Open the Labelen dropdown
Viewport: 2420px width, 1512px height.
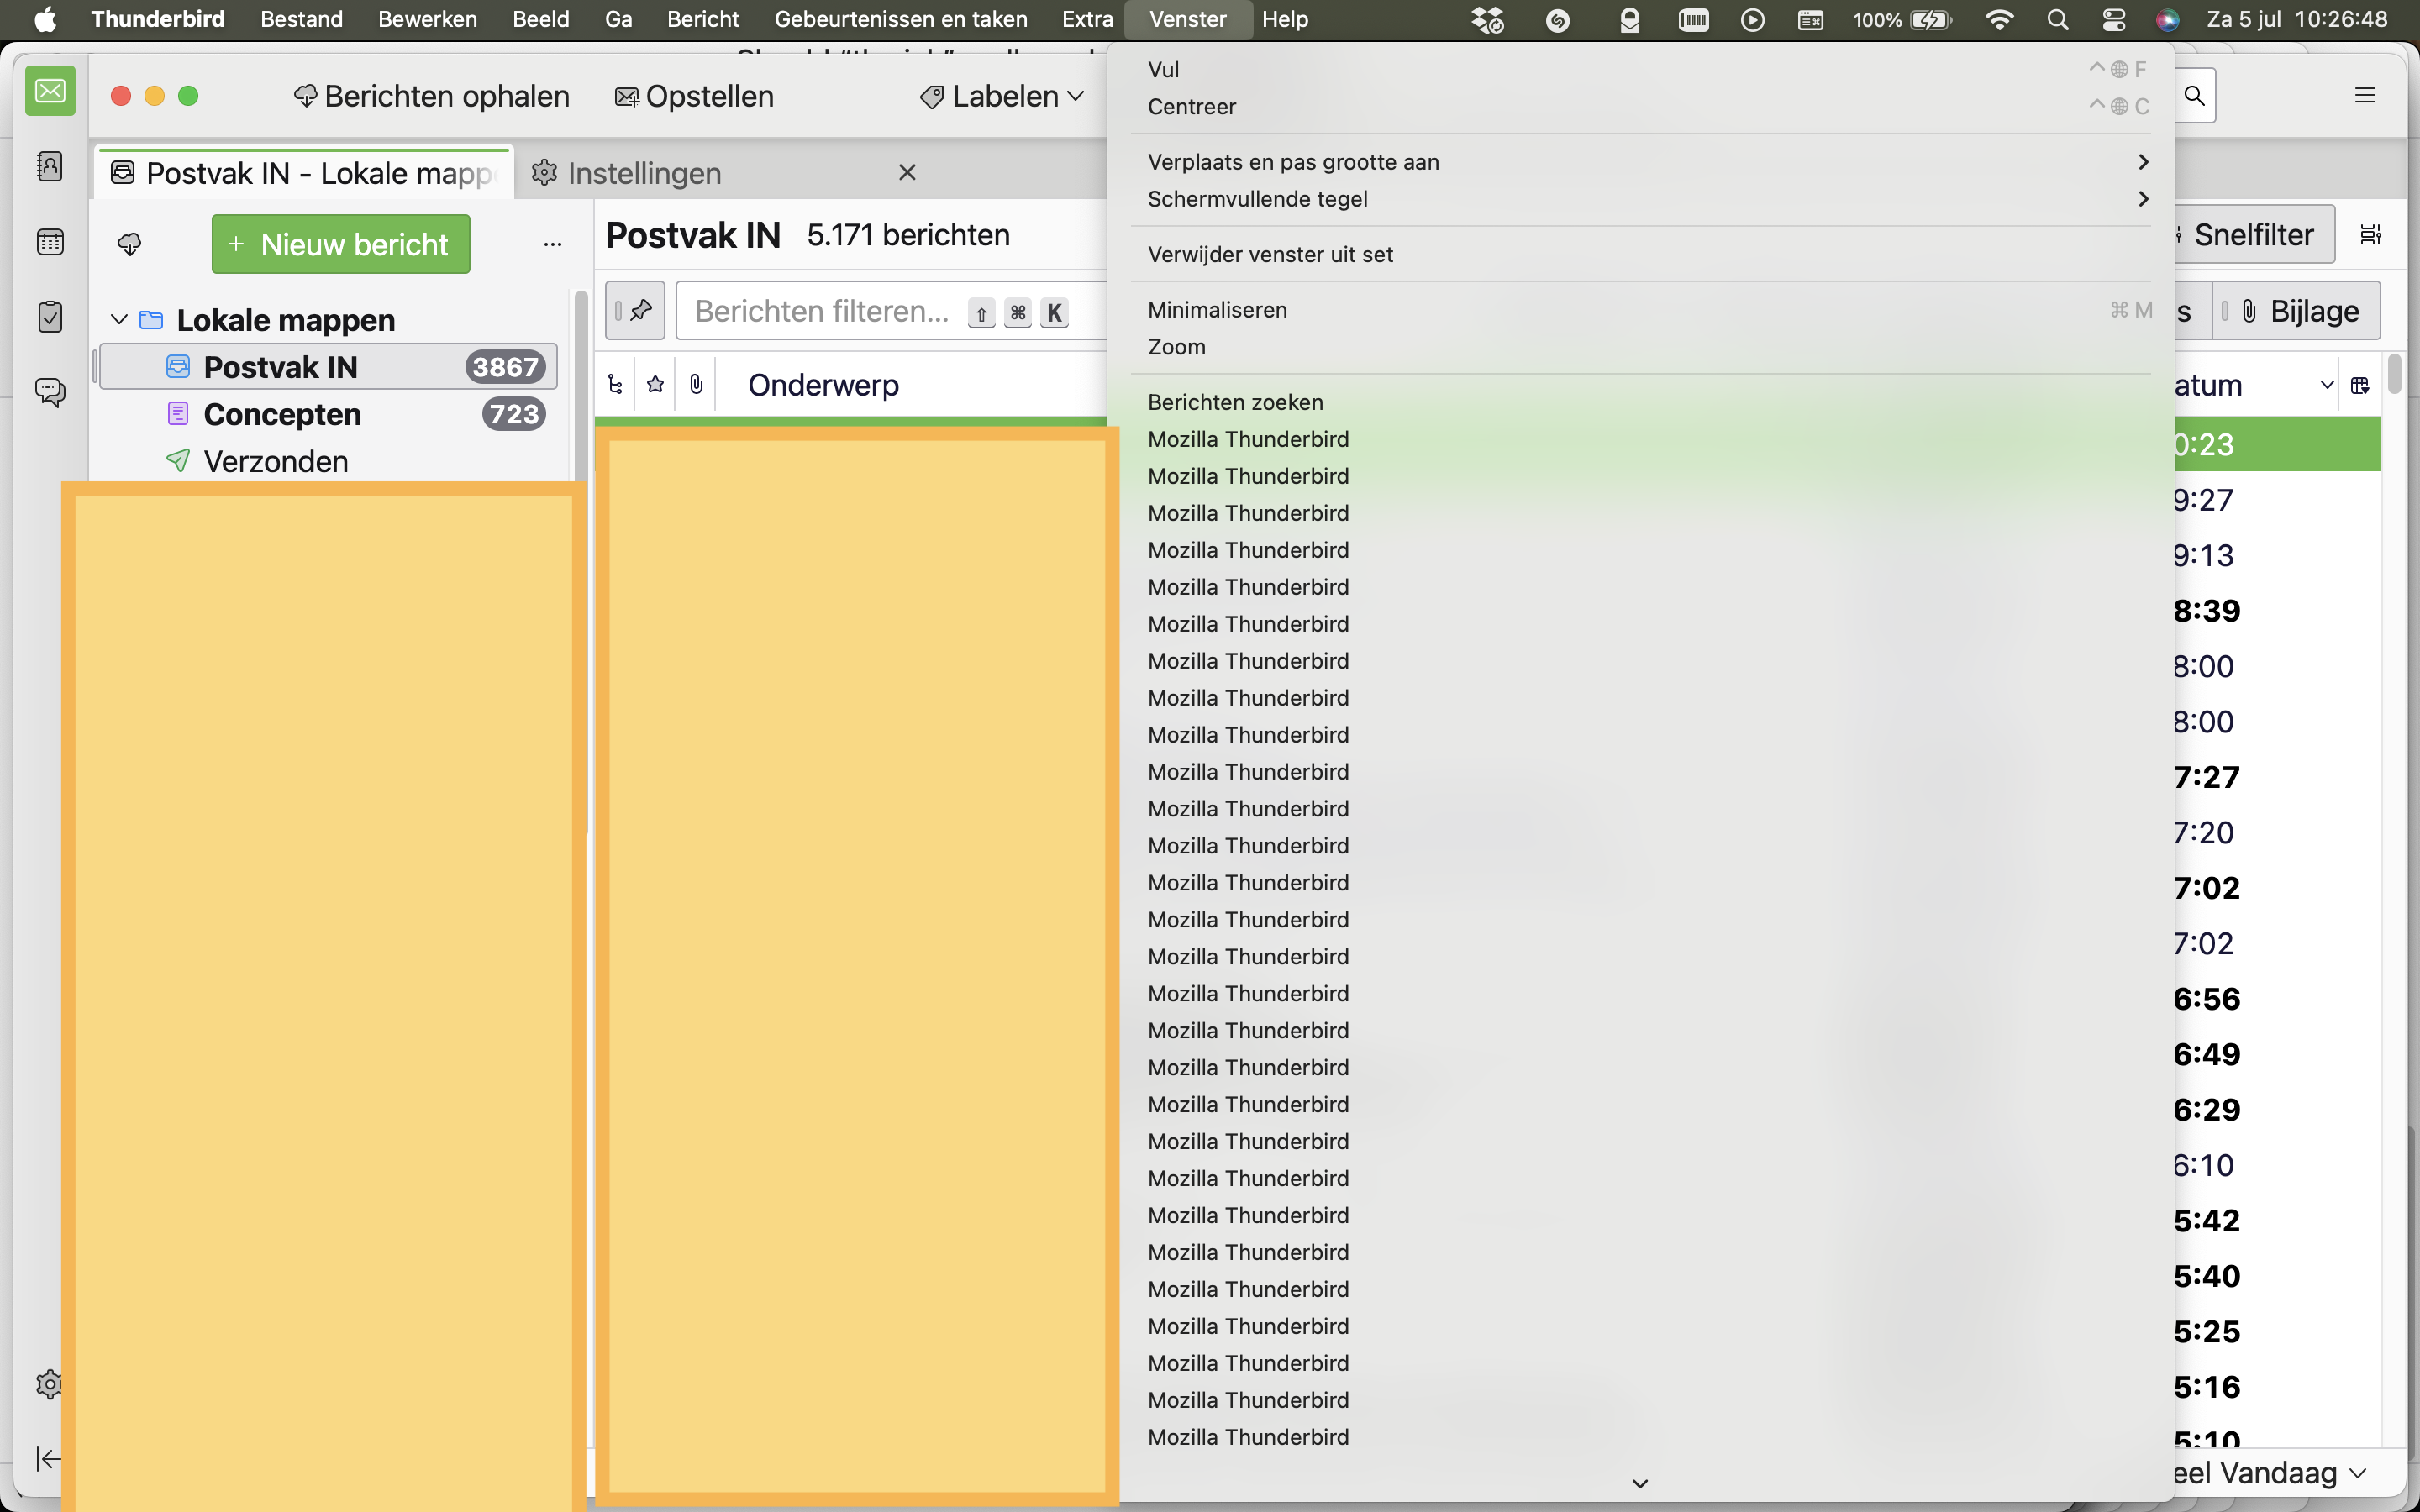point(1002,97)
